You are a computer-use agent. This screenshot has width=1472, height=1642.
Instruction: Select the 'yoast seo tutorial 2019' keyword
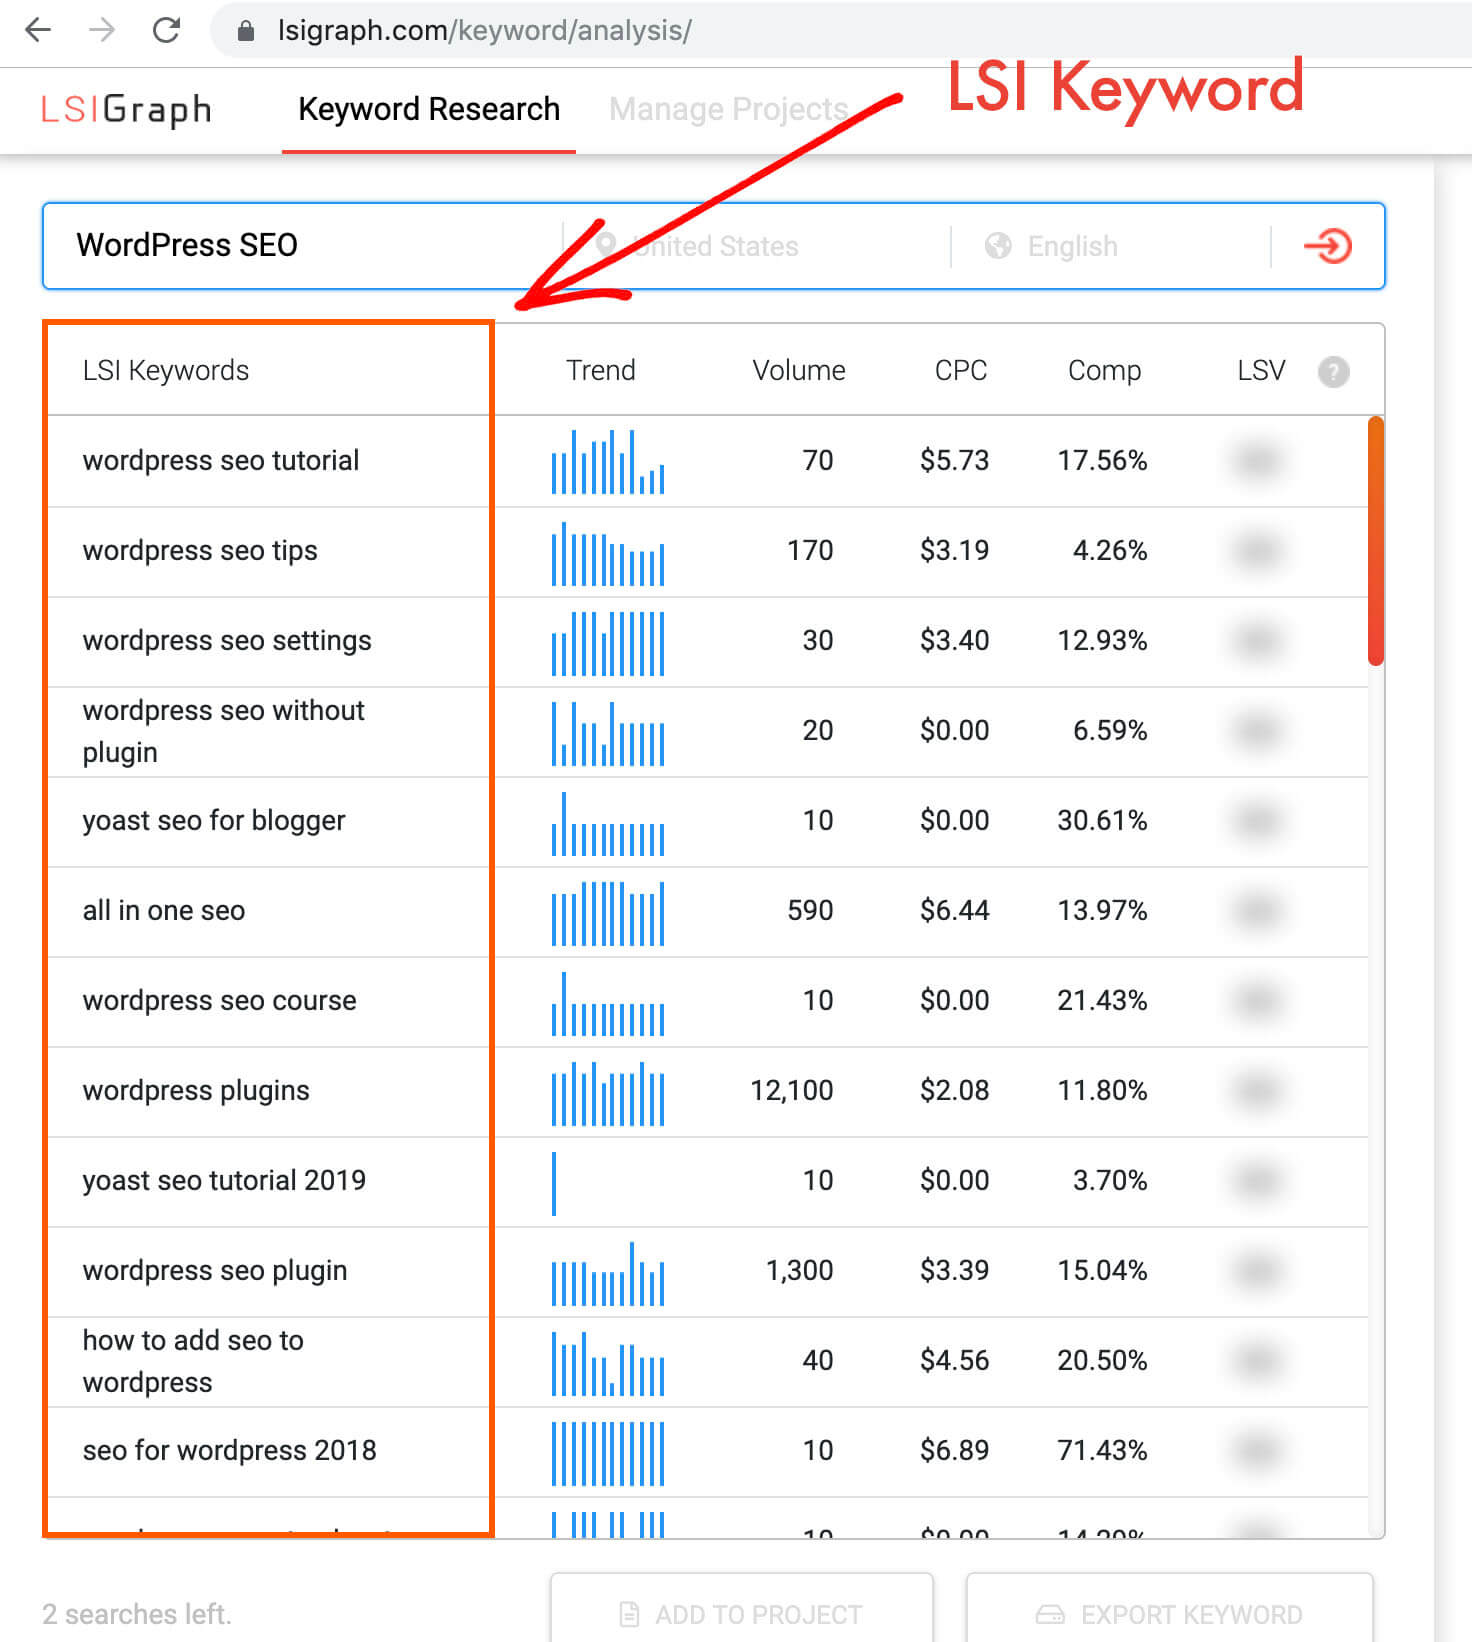click(x=224, y=1180)
